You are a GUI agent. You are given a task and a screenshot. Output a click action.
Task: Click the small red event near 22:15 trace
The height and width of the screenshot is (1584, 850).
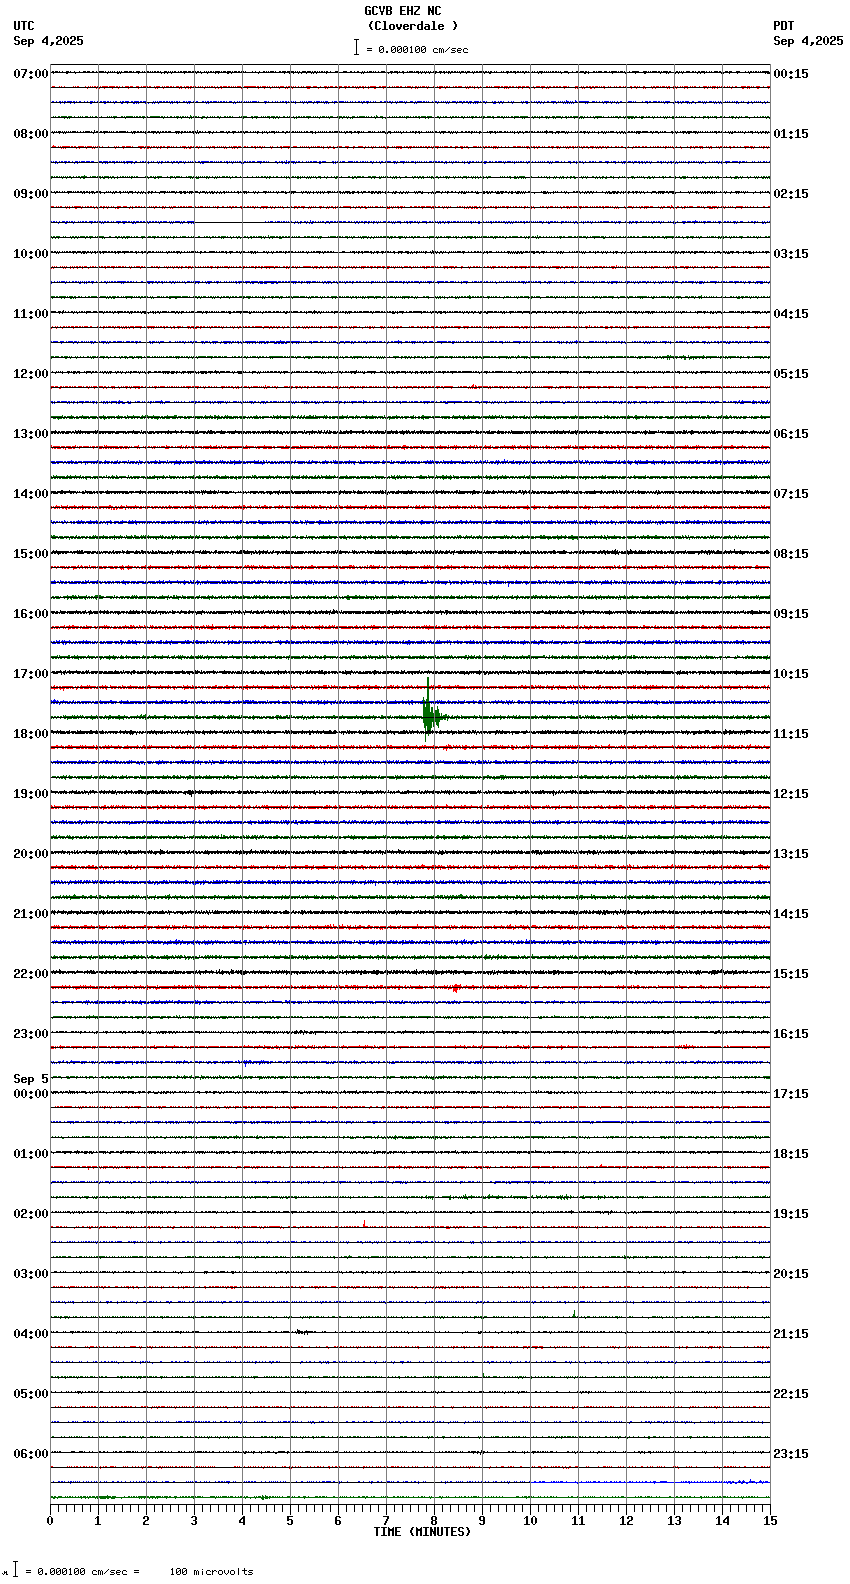point(456,988)
